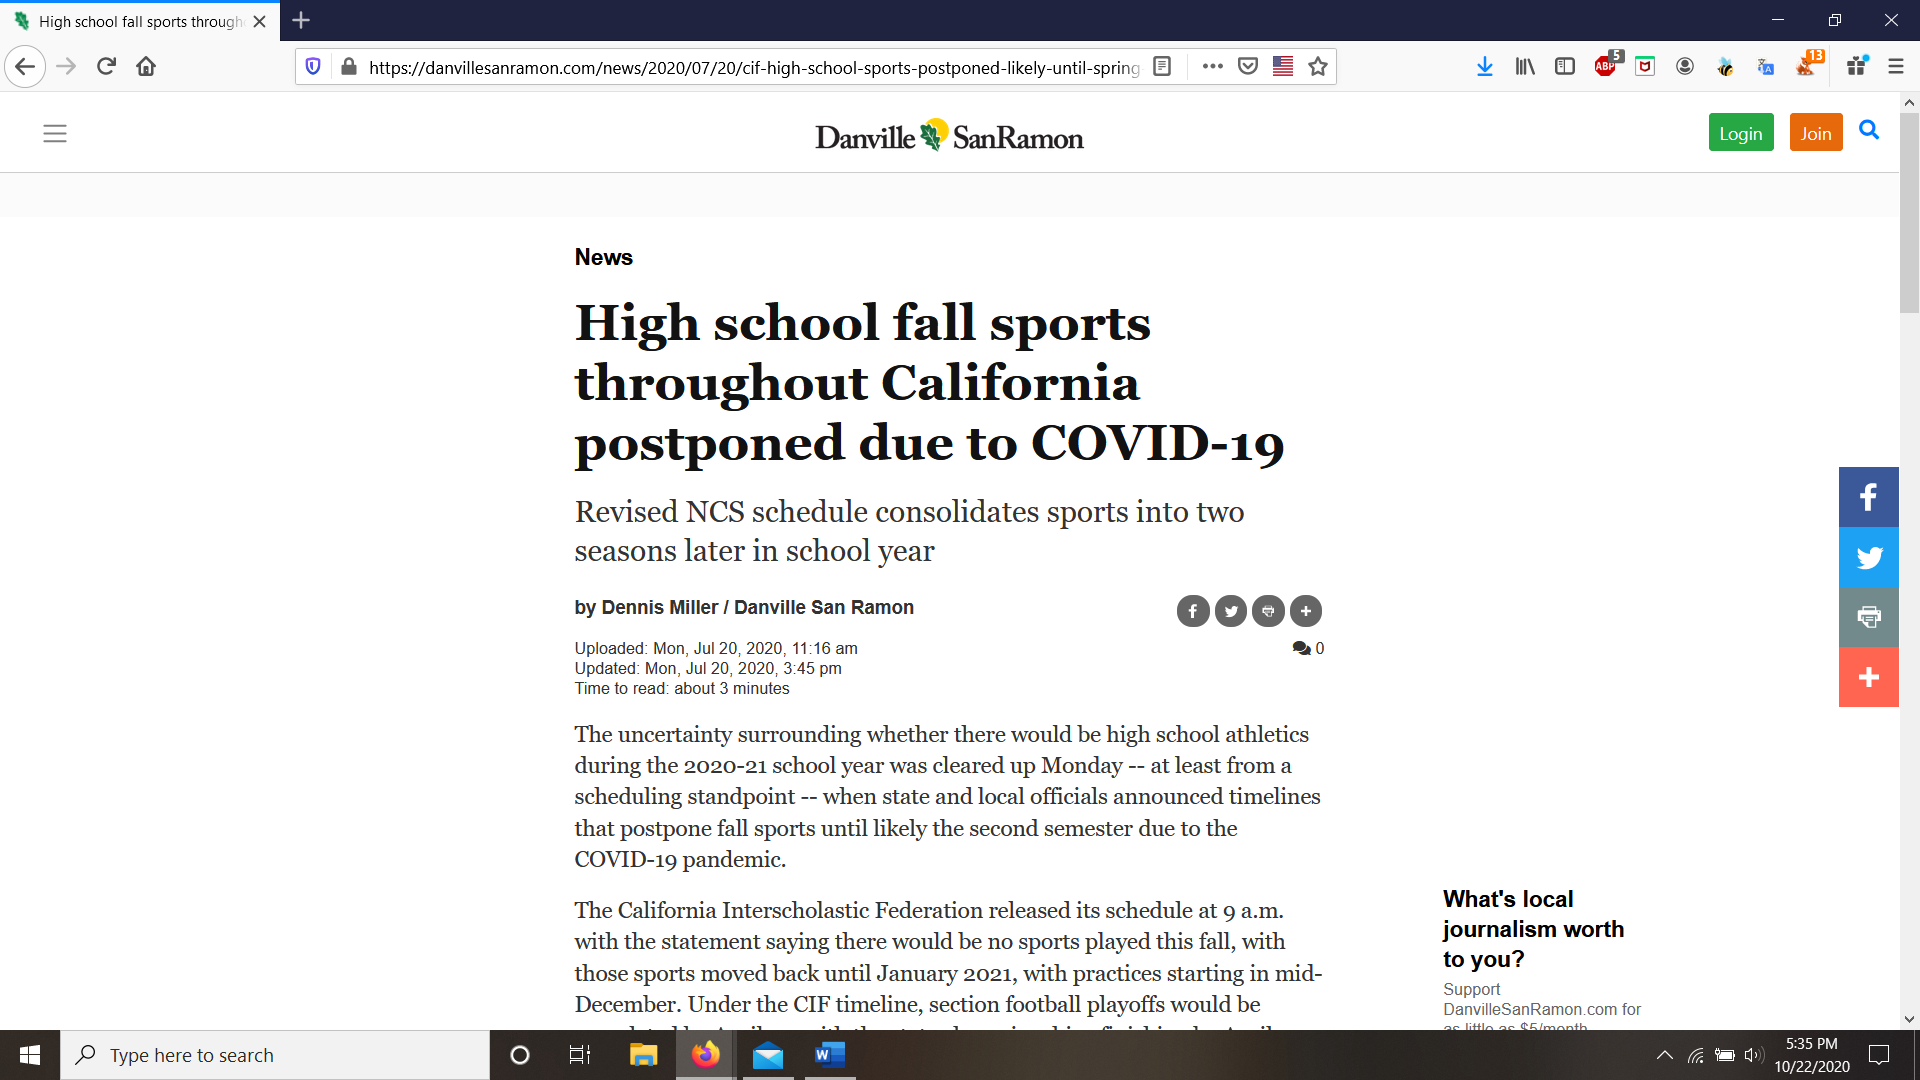Bookmark this page with star icon
The width and height of the screenshot is (1920, 1080).
click(1318, 66)
